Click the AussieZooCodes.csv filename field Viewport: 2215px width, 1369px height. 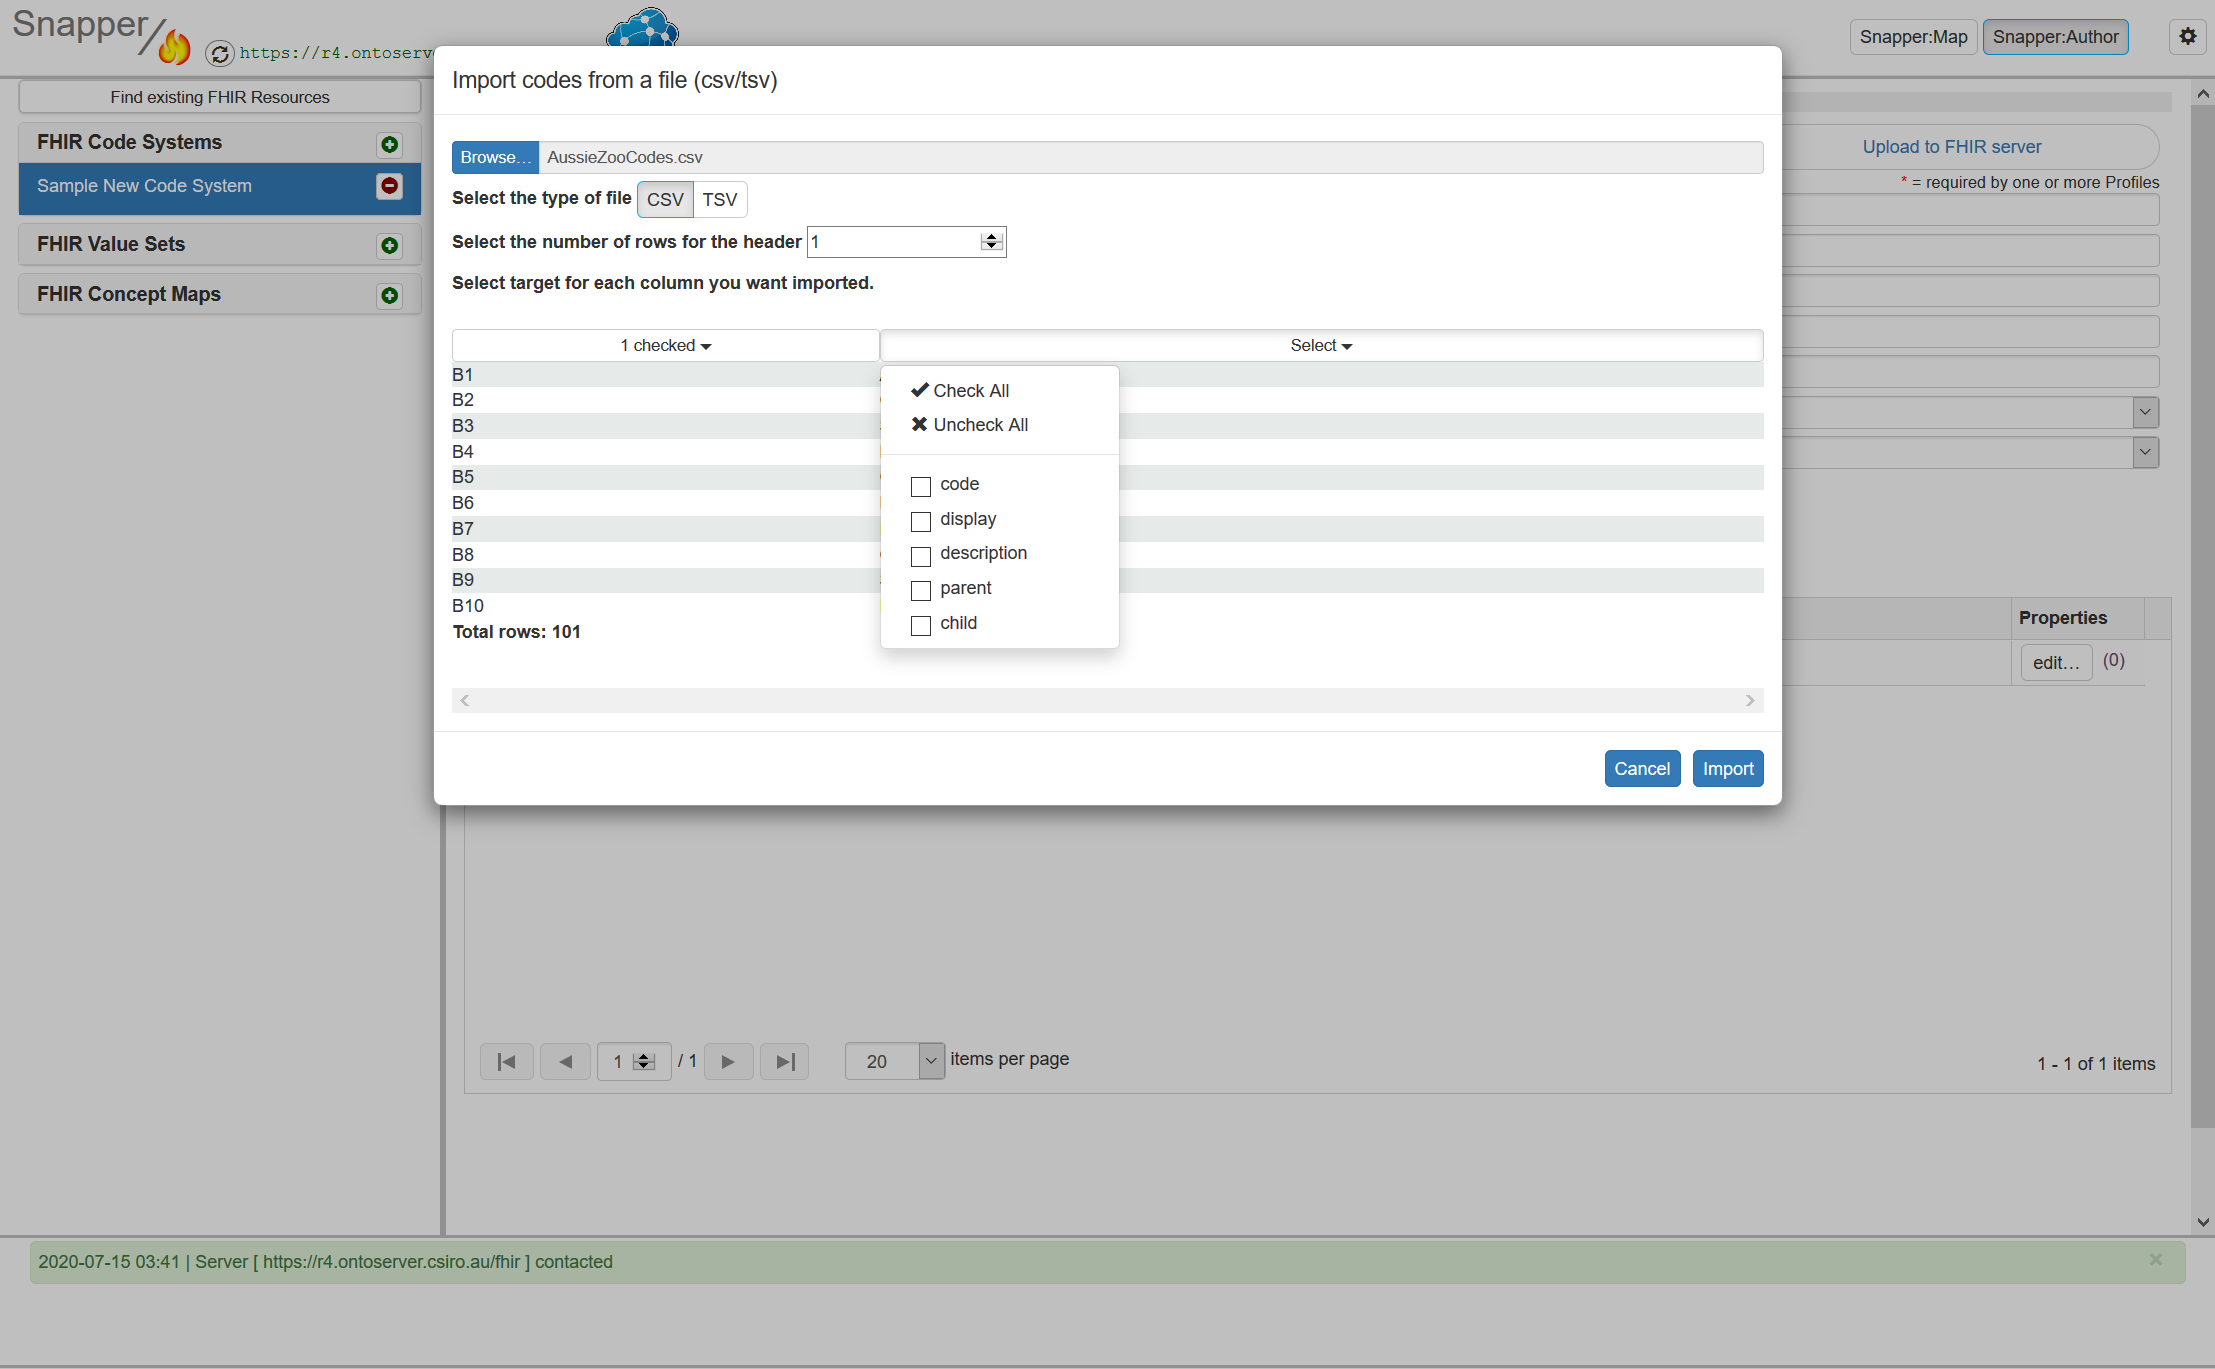coord(1150,157)
